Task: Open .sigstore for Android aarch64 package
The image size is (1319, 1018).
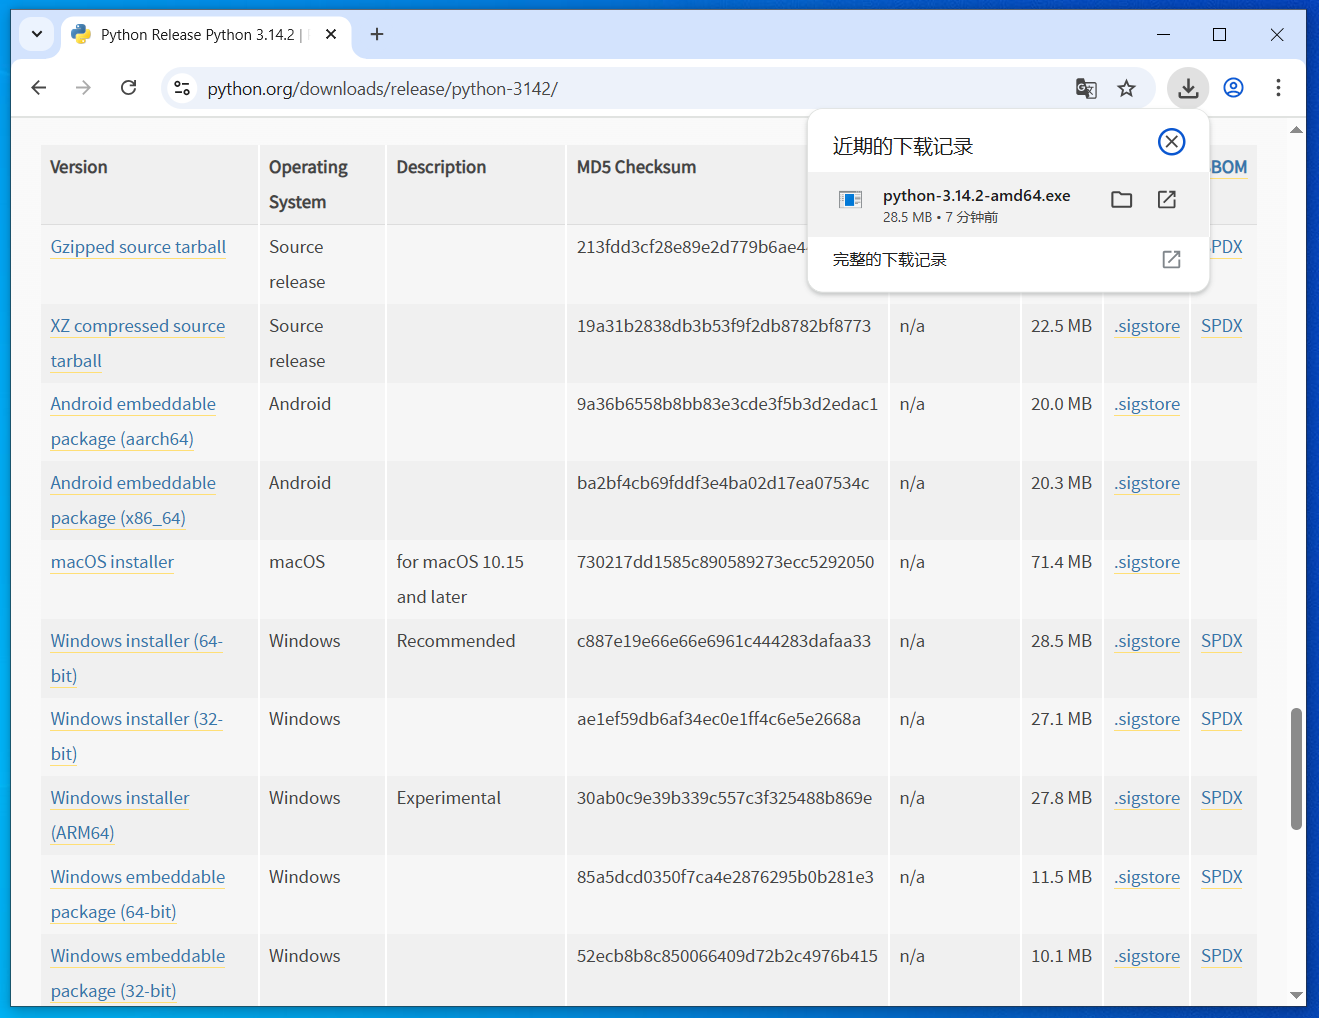Action: [1147, 404]
